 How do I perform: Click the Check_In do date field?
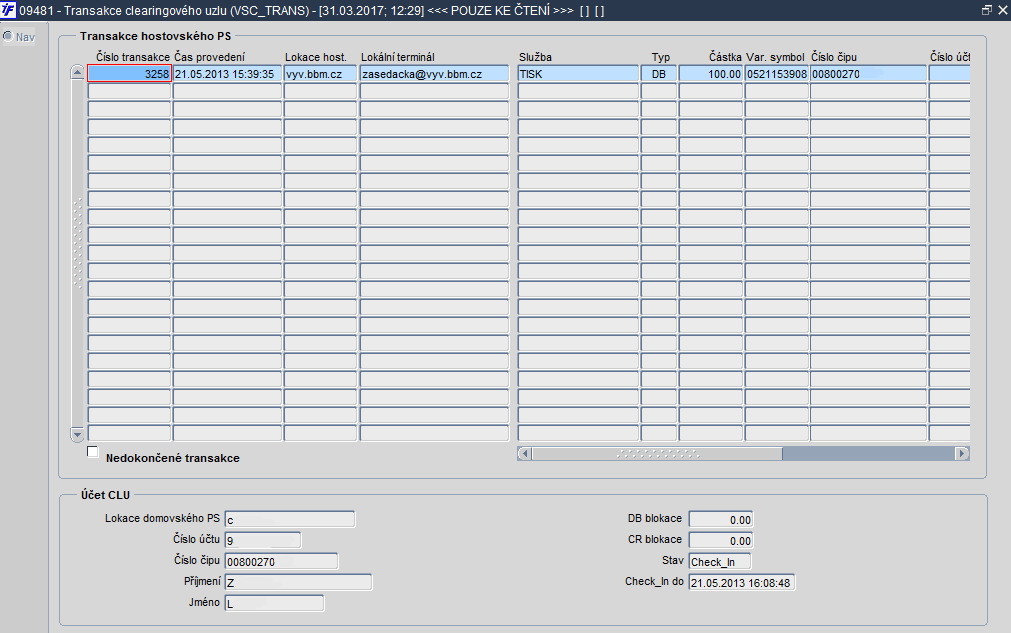[741, 583]
